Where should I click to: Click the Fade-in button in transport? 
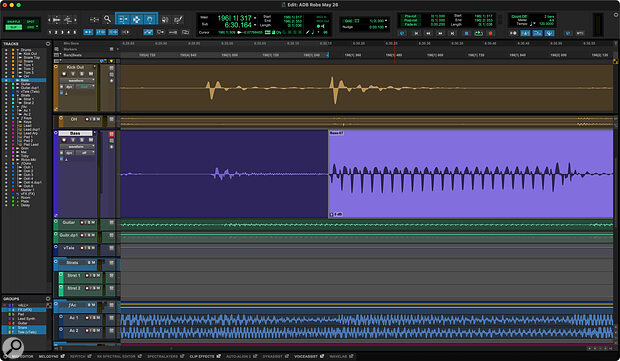(x=410, y=25)
